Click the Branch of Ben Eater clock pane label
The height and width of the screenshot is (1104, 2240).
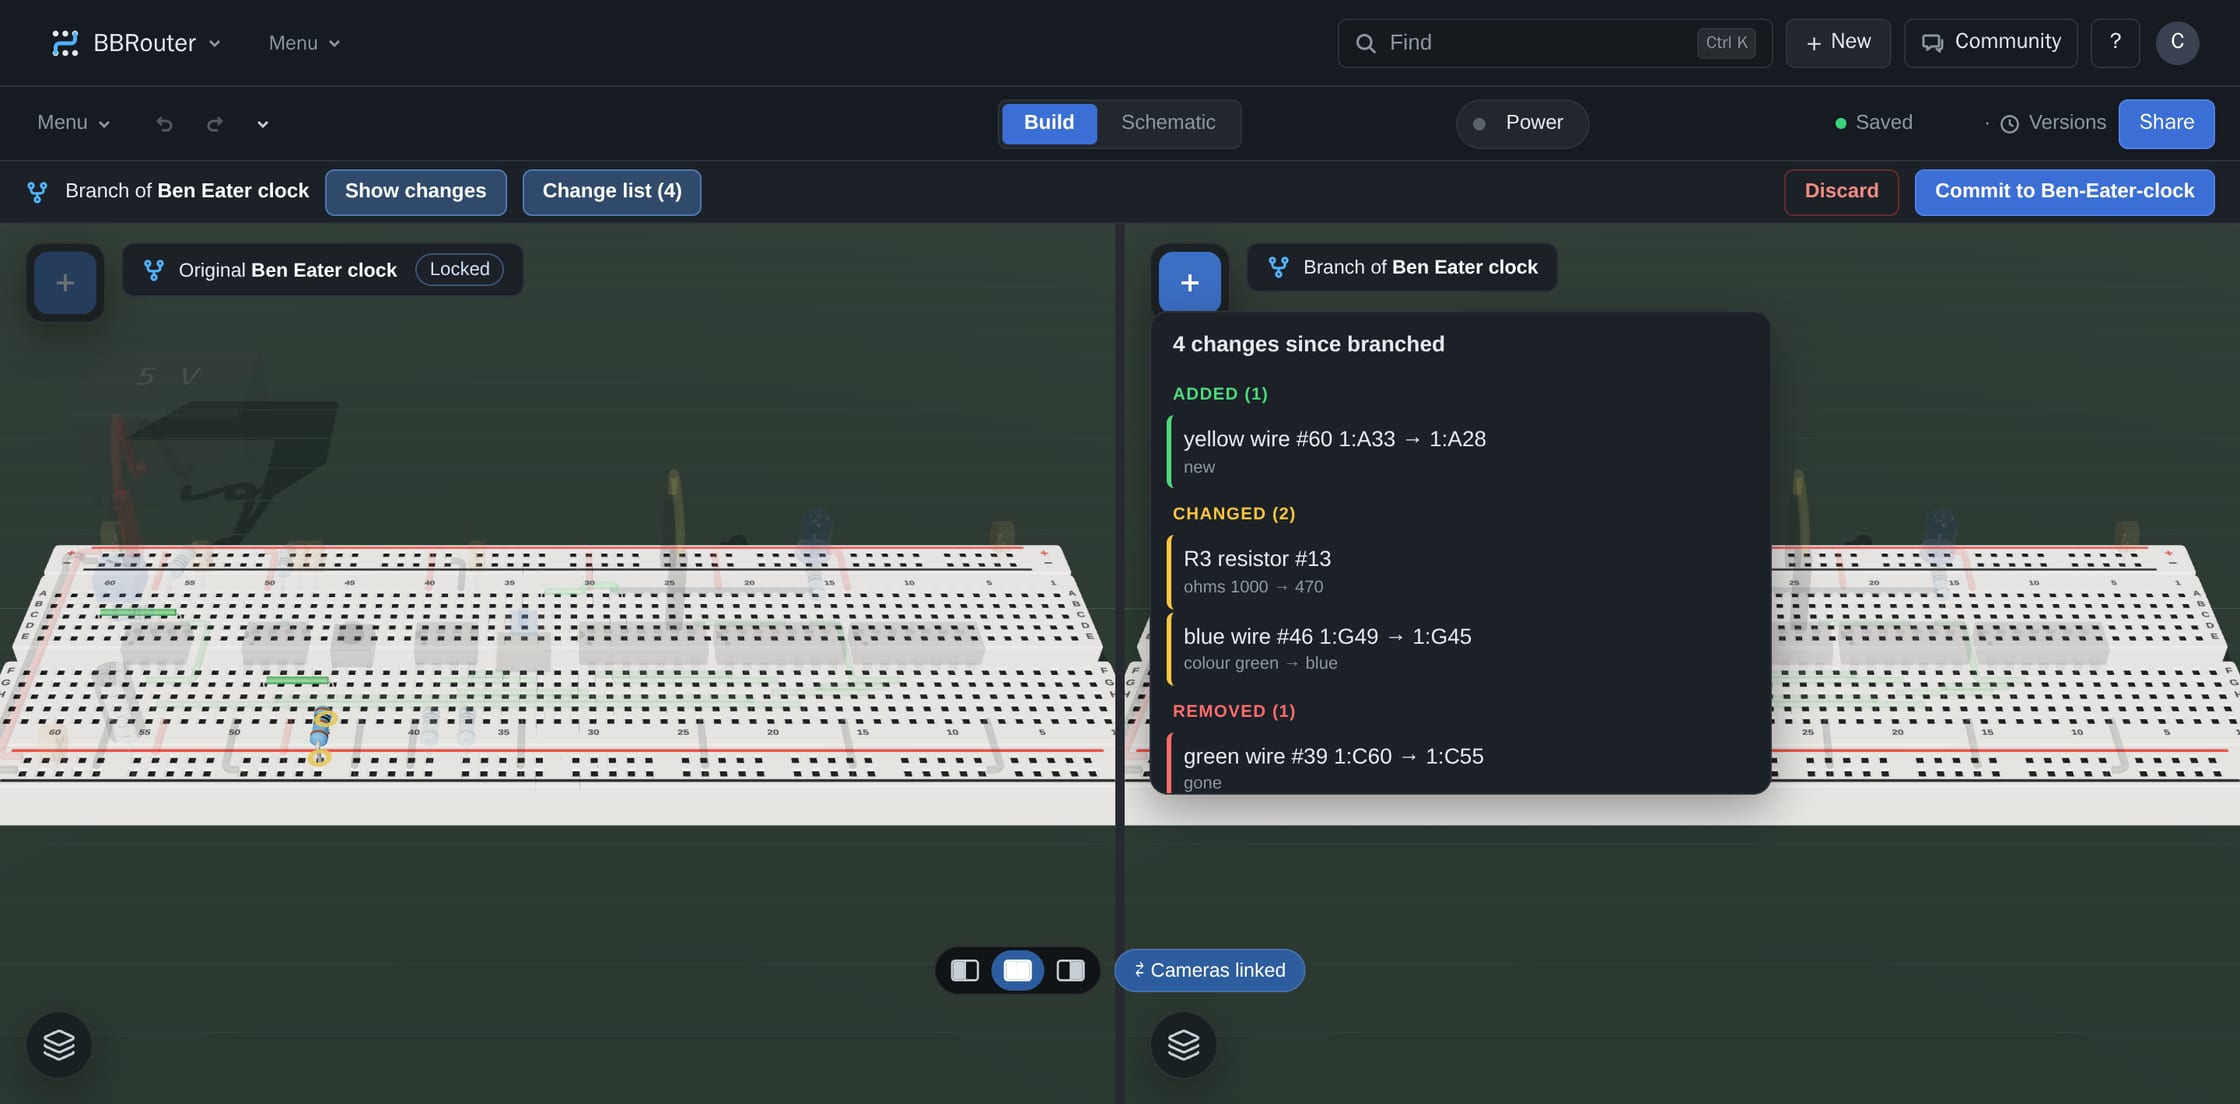tap(1419, 267)
